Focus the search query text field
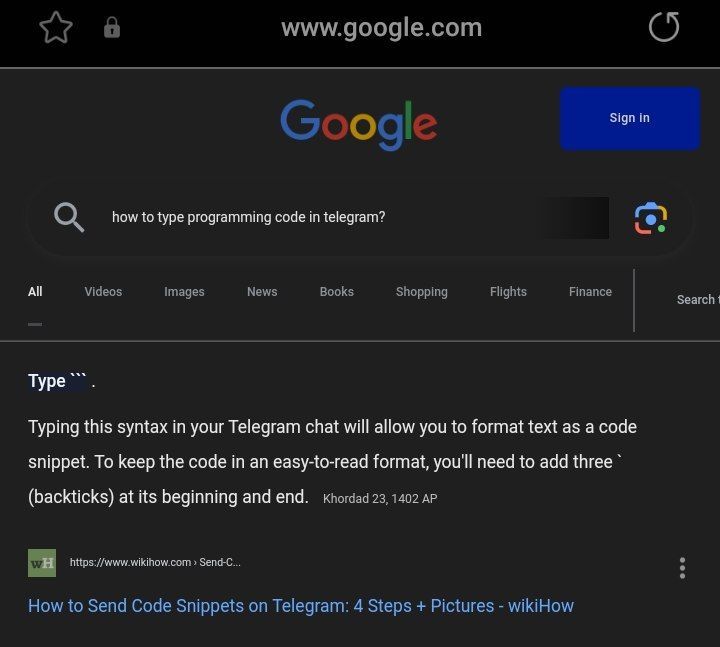Viewport: 720px width, 647px height. [321, 217]
